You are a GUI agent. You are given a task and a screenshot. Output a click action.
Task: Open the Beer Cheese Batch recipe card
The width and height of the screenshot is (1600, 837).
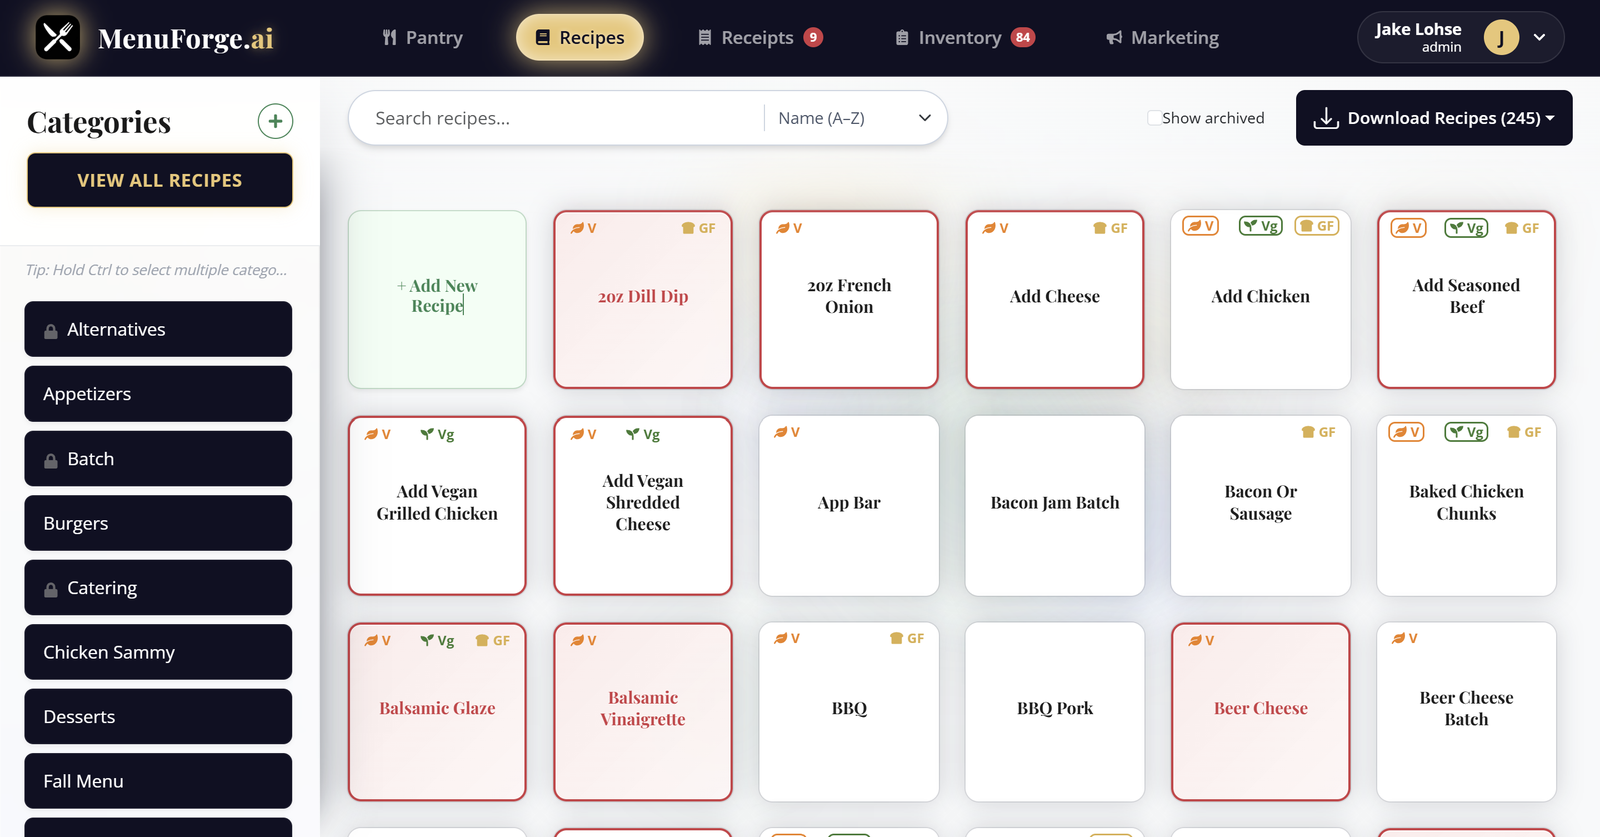[x=1466, y=712]
